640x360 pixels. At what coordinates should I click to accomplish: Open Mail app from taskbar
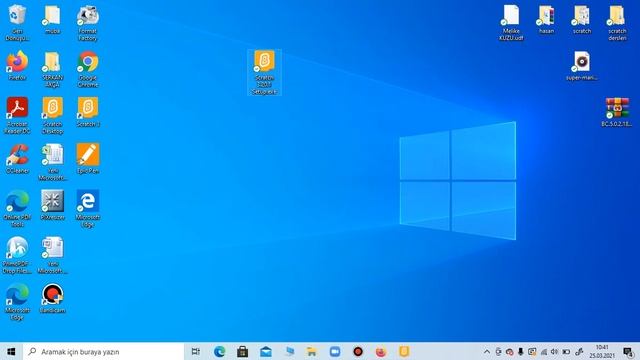tap(266, 351)
